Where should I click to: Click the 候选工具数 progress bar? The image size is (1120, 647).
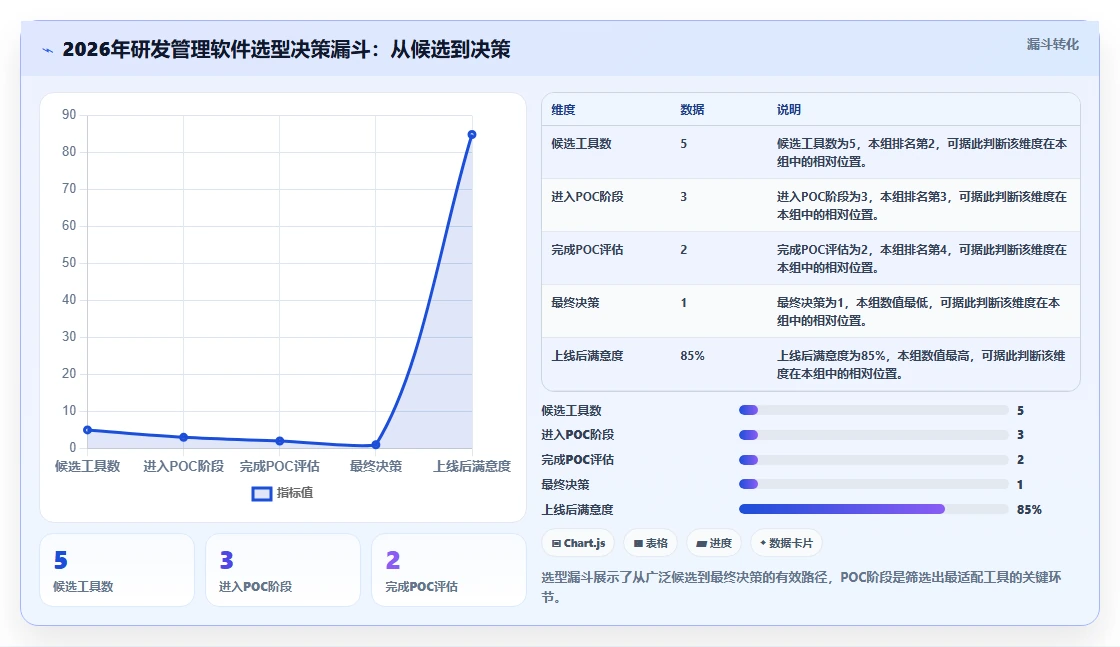point(874,410)
